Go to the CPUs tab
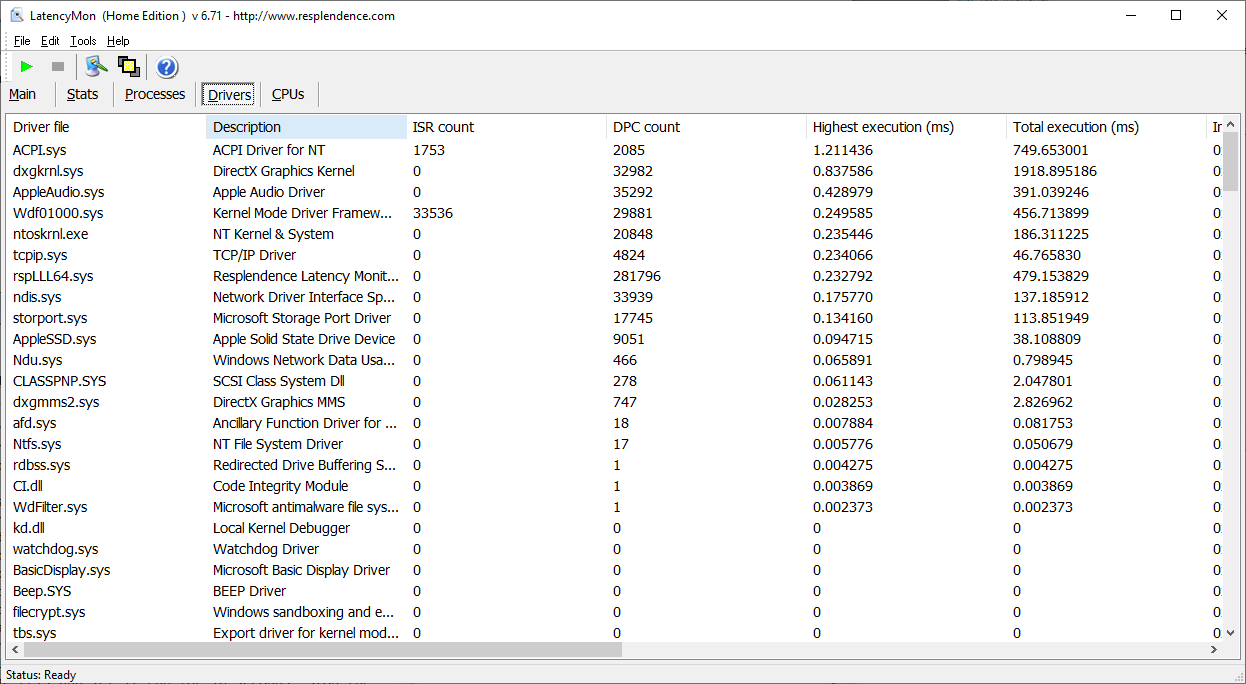This screenshot has width=1246, height=684. coord(288,94)
